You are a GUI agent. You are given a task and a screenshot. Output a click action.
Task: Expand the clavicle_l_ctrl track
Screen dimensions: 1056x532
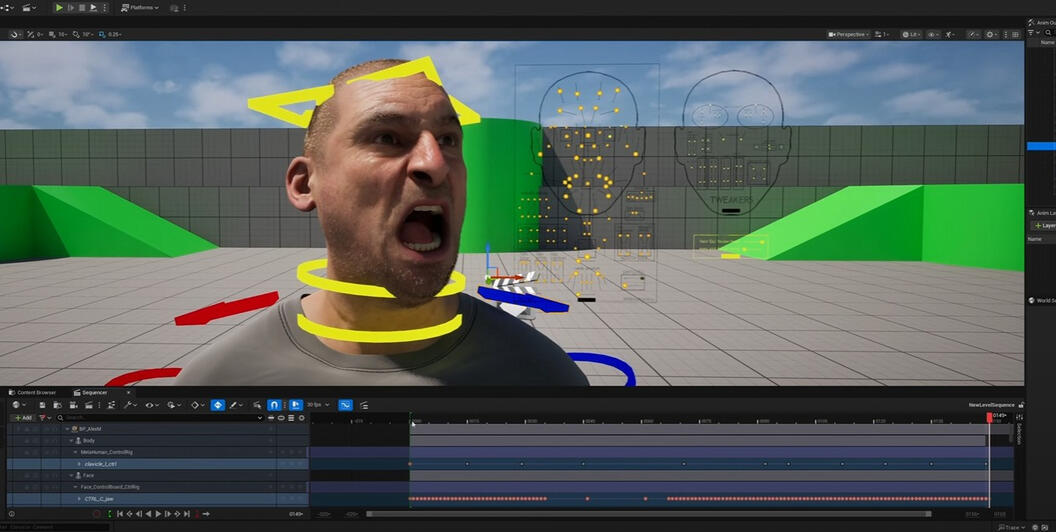[x=79, y=464]
